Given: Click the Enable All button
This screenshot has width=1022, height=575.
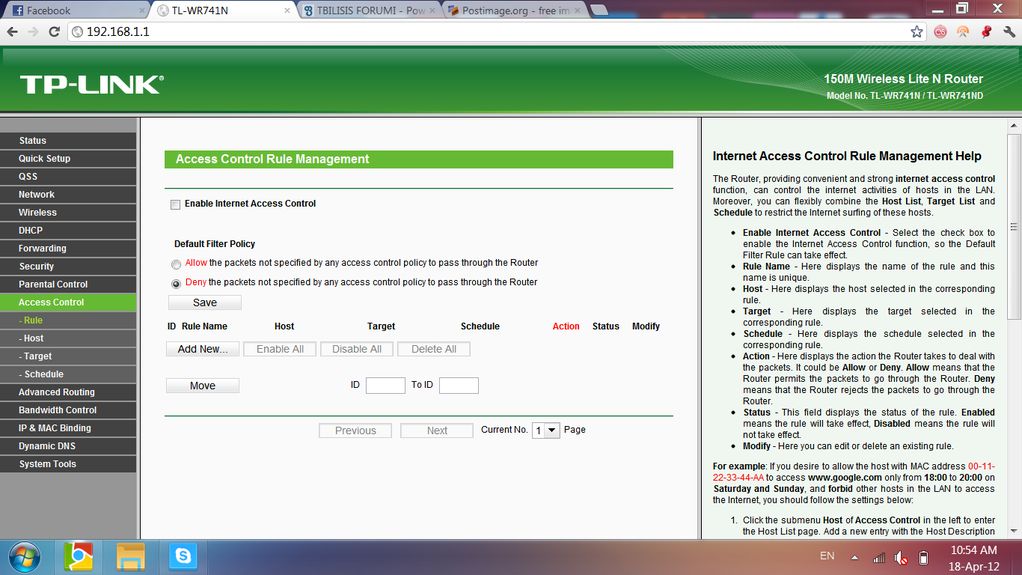Looking at the screenshot, I should 280,349.
